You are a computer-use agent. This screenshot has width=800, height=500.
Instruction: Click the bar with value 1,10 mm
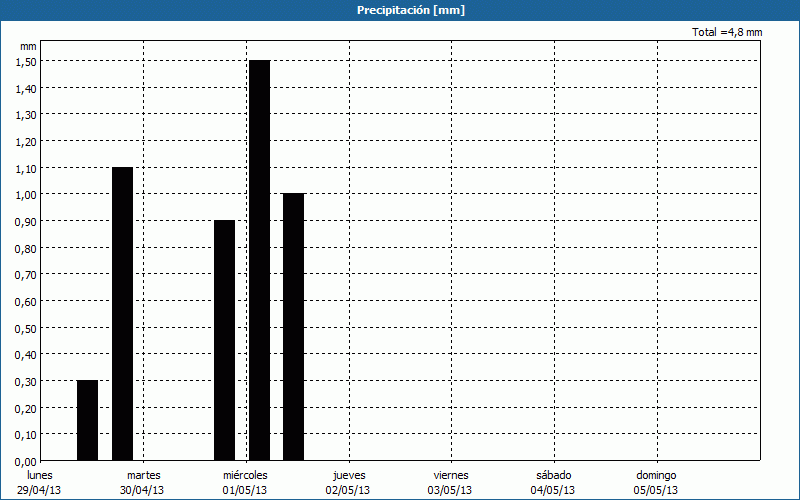(x=122, y=313)
